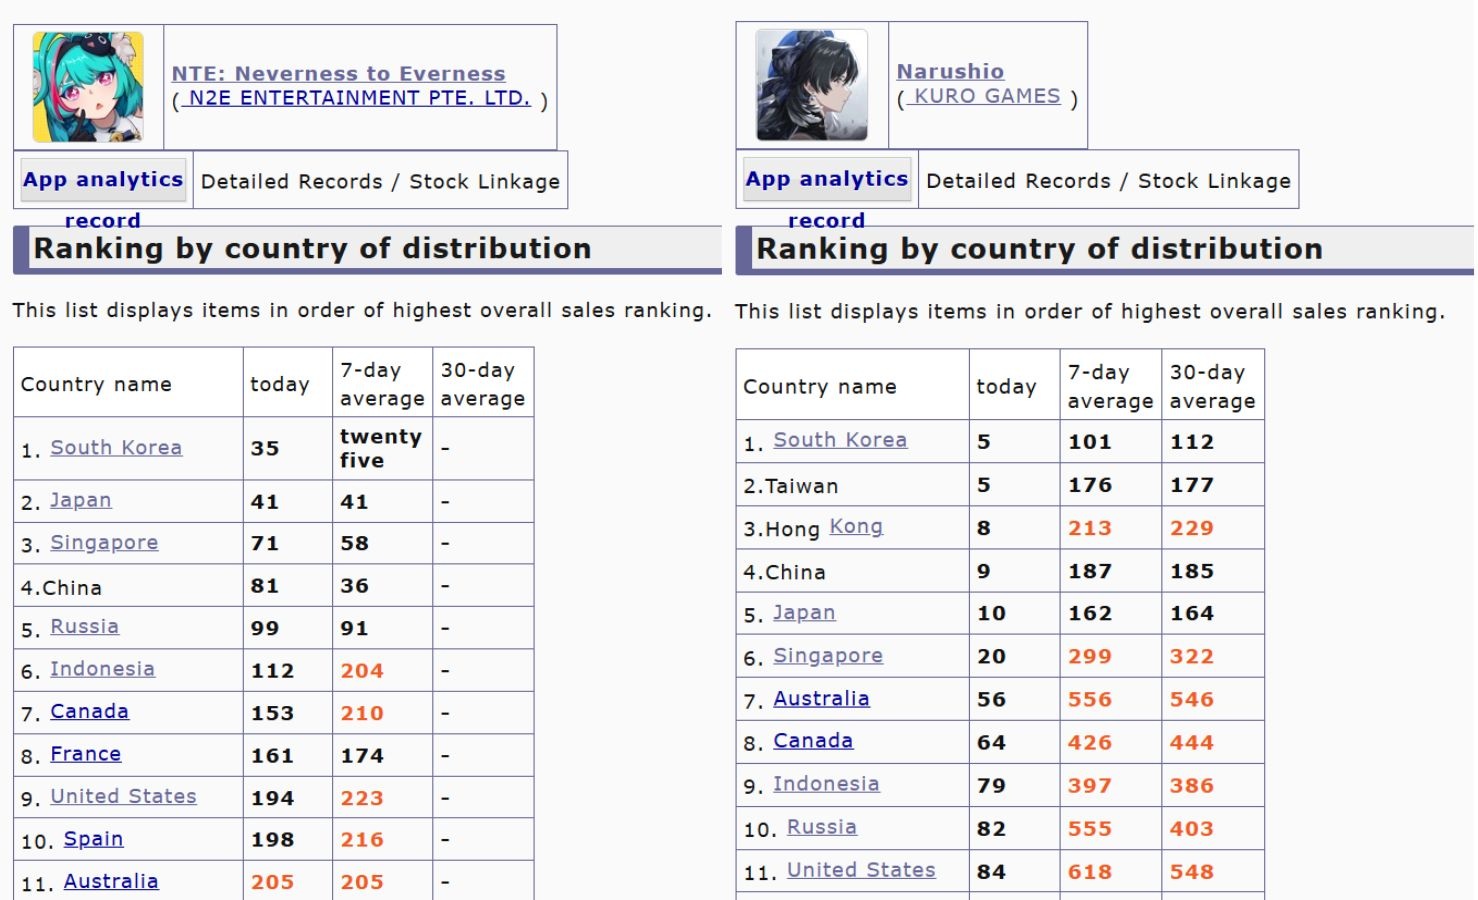The image size is (1478, 900).
Task: Open Japan link in Narushio table
Action: tap(804, 612)
